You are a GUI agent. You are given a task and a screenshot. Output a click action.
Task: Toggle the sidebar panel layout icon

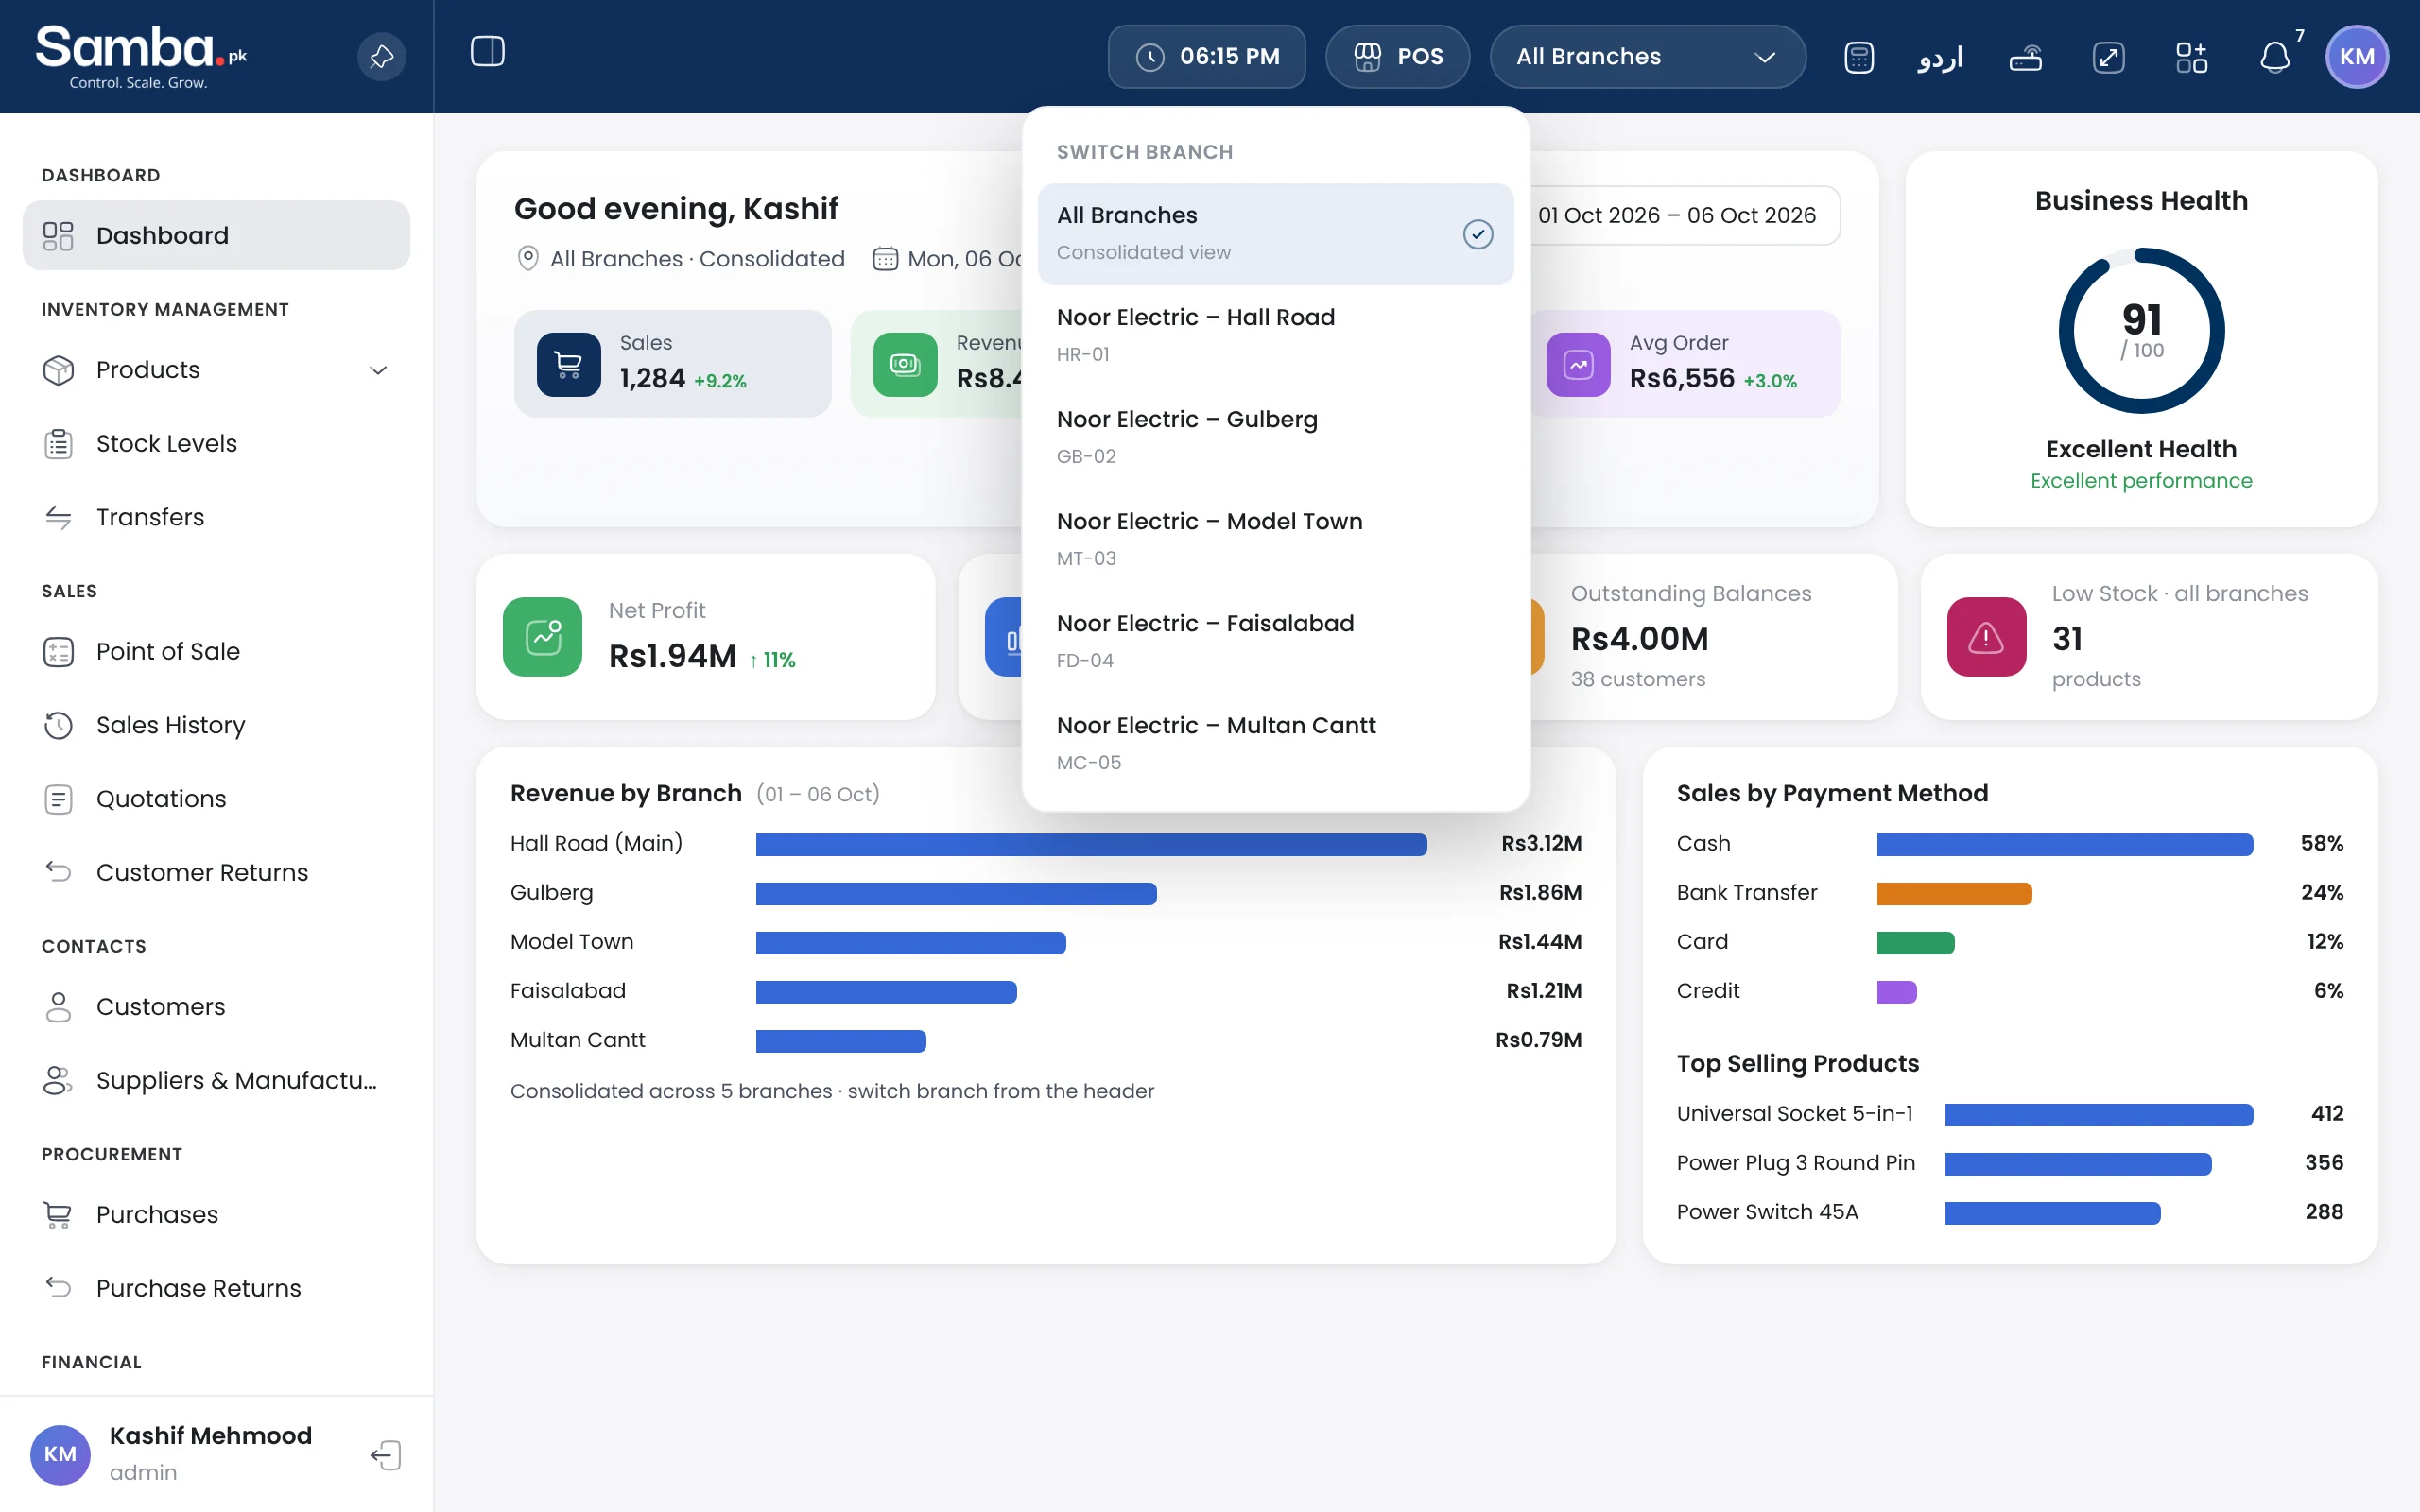point(487,52)
